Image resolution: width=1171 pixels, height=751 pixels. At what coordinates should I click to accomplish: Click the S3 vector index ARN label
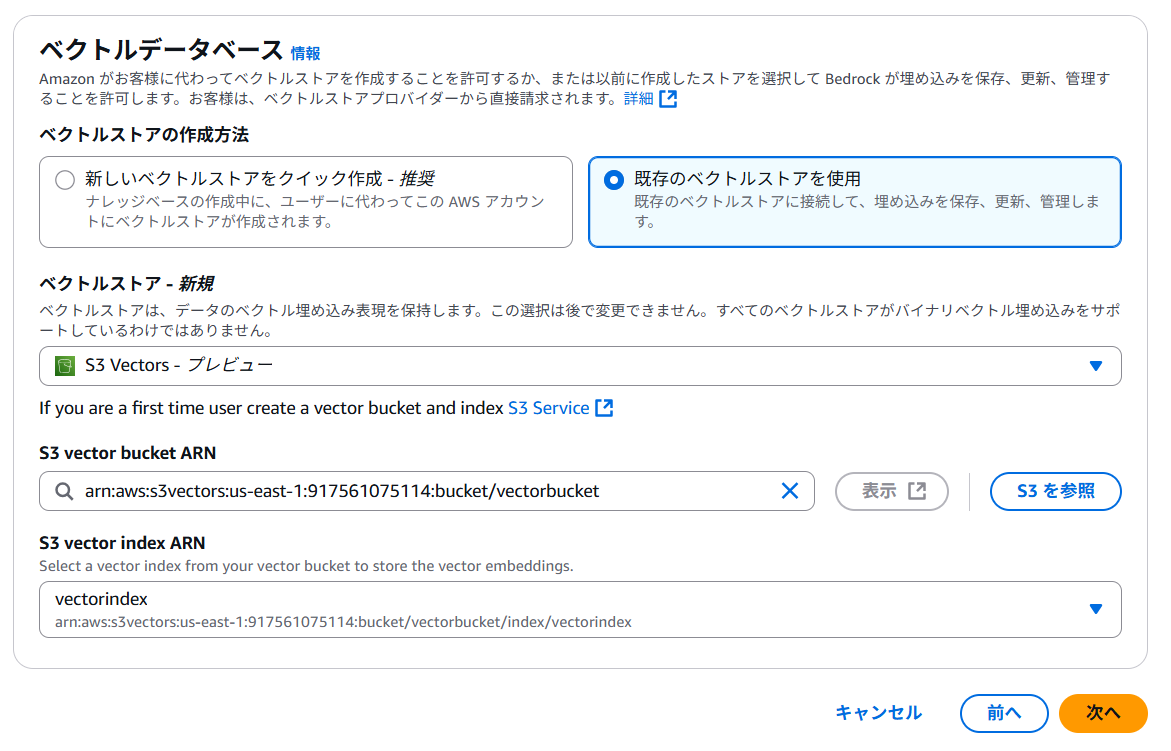click(x=122, y=543)
